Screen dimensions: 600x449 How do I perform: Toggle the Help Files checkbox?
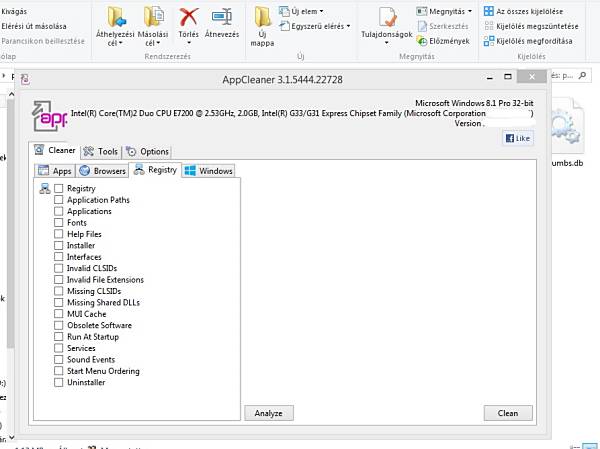click(59, 234)
